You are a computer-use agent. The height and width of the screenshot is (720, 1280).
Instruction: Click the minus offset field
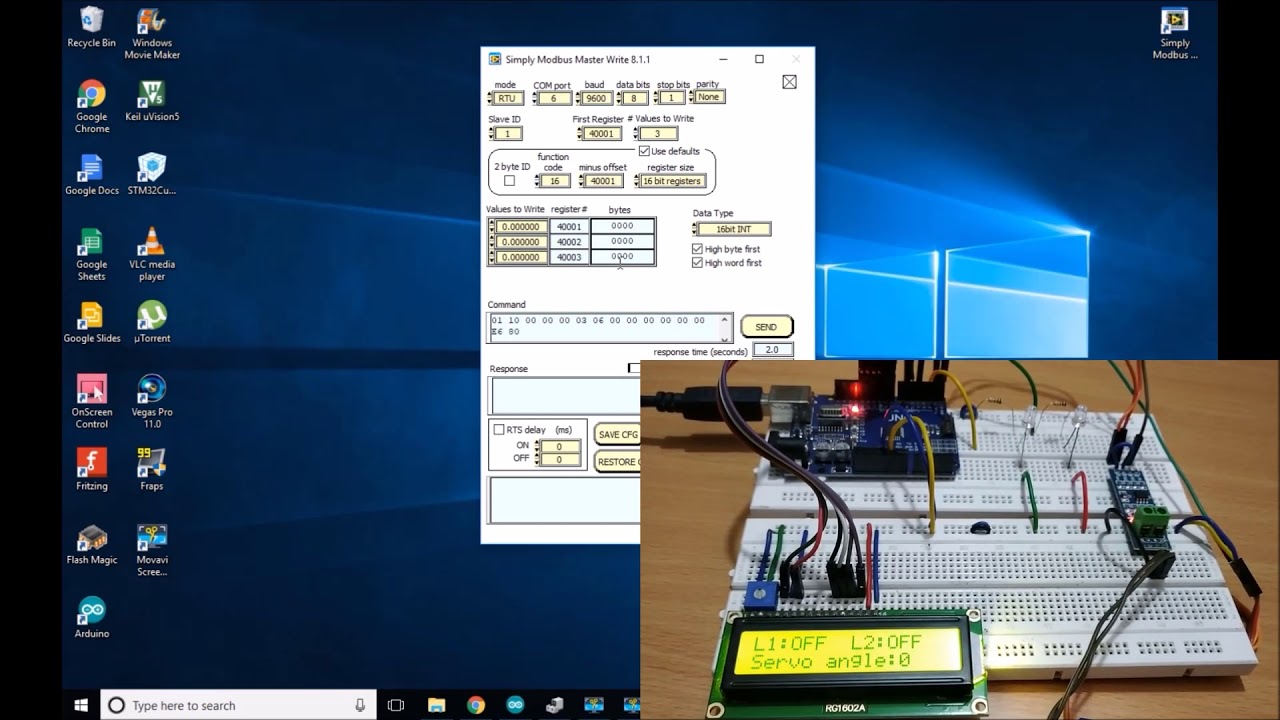tap(603, 181)
